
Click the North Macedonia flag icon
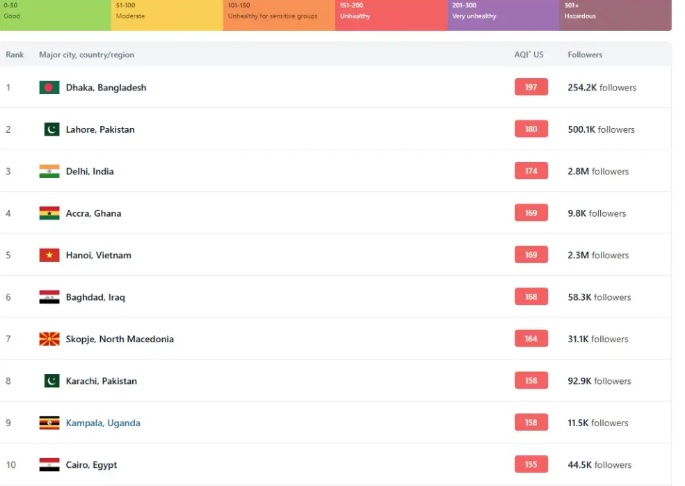(49, 340)
